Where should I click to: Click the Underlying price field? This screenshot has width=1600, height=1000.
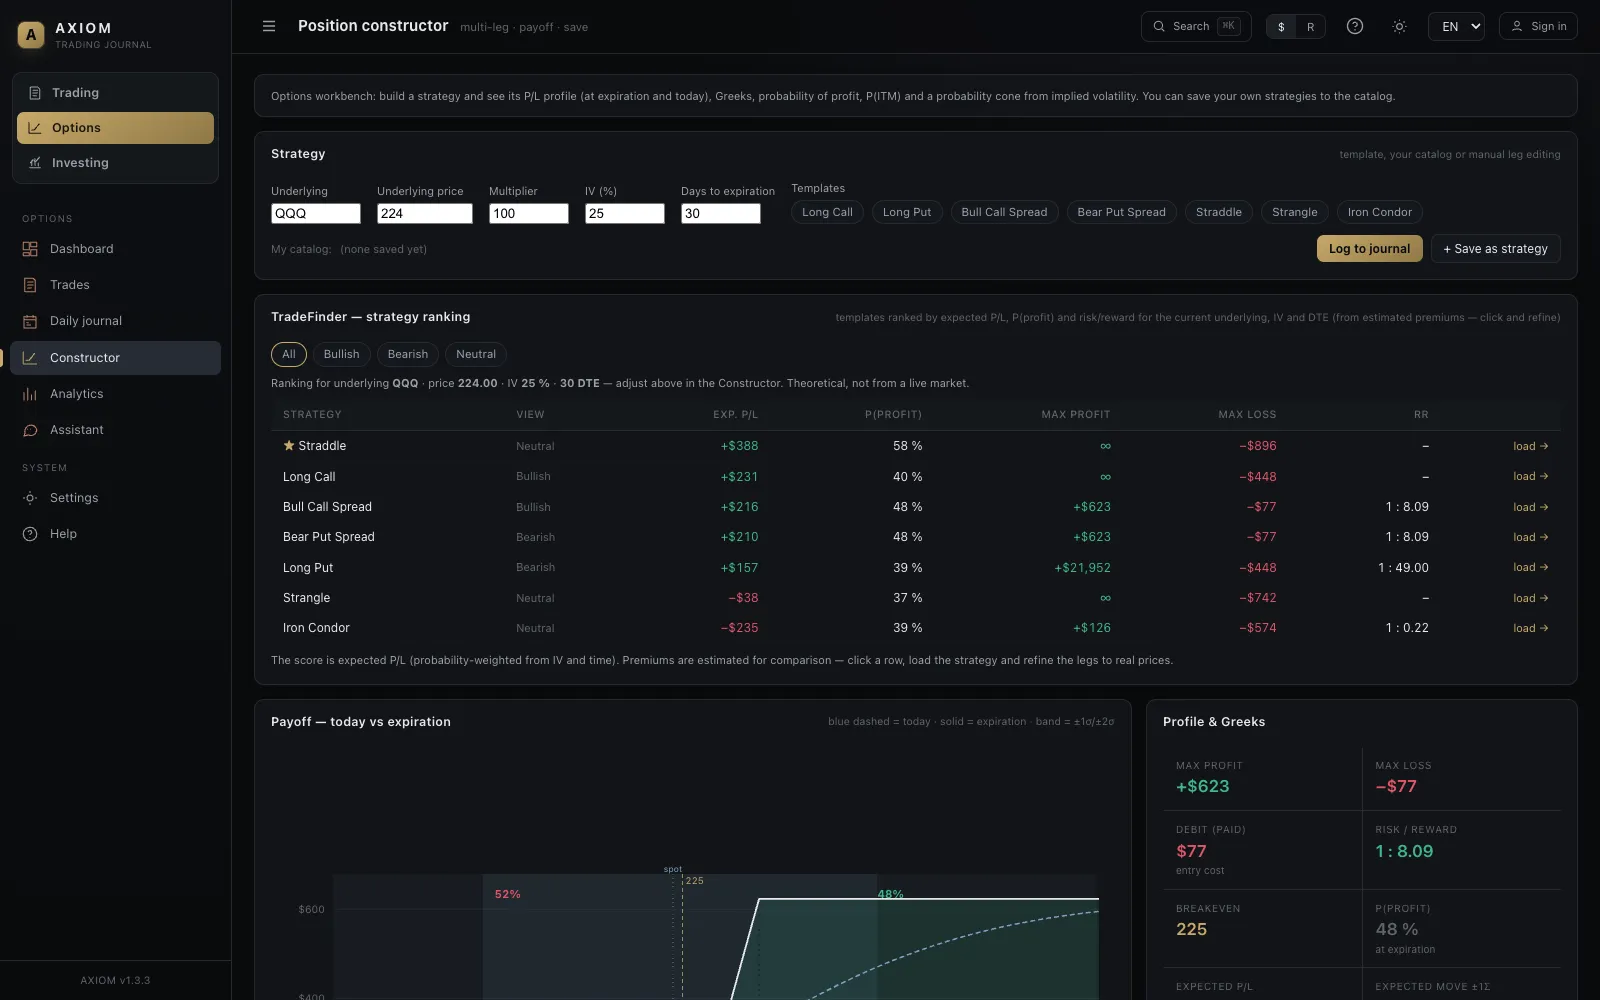(x=425, y=213)
